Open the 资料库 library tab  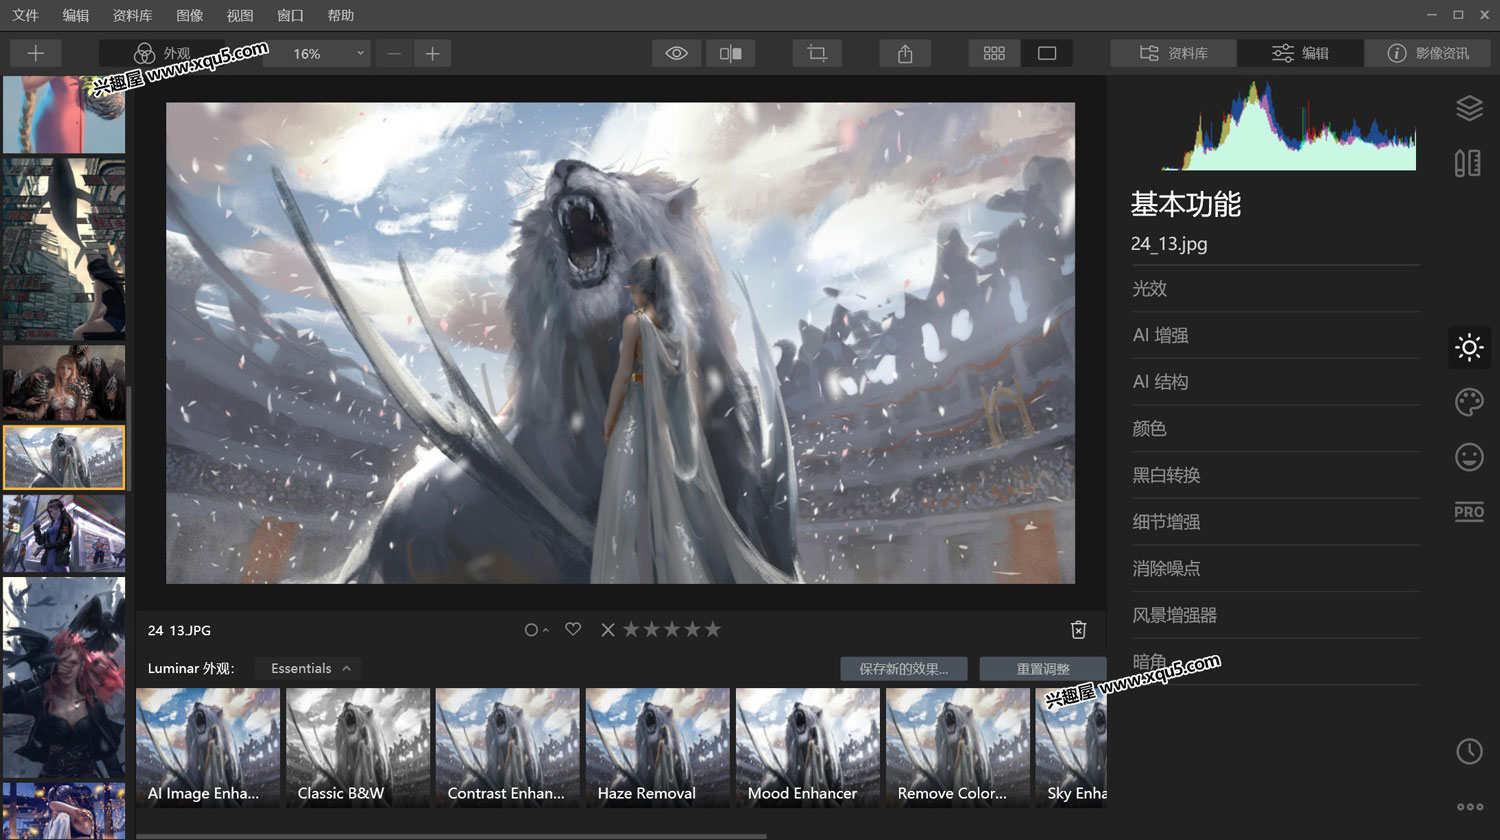[x=1173, y=53]
